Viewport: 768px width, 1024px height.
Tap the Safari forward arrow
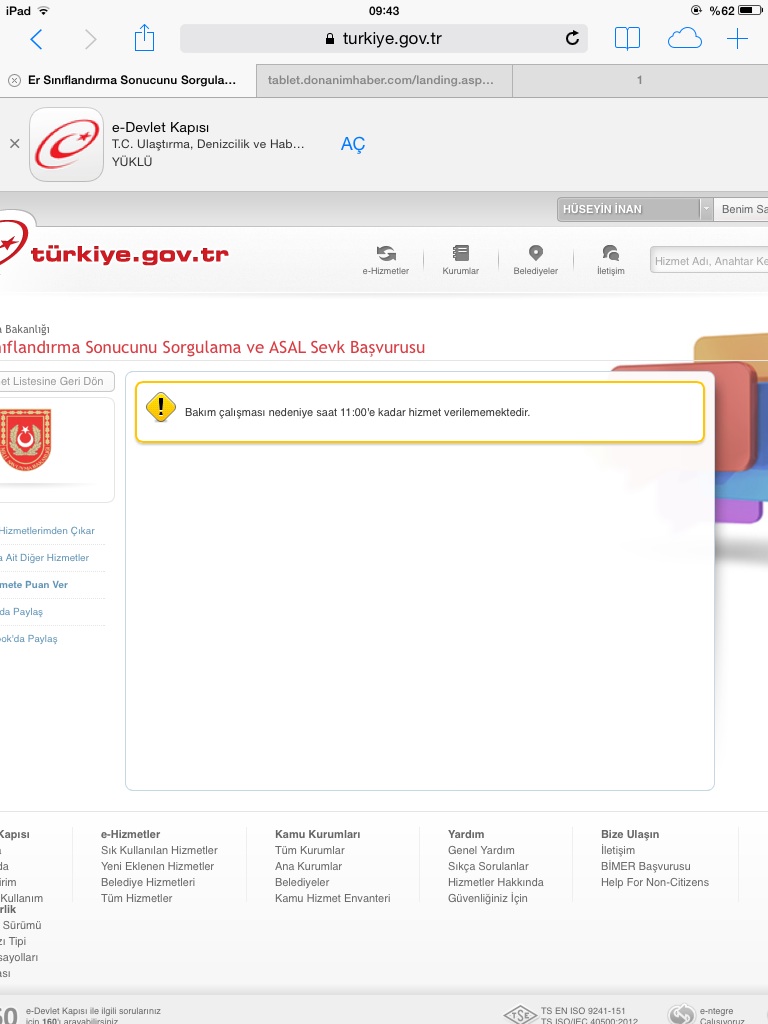[90, 39]
